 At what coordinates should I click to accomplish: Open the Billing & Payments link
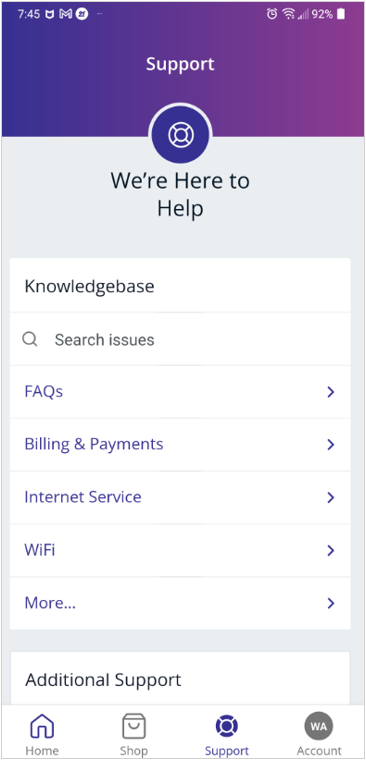(94, 444)
